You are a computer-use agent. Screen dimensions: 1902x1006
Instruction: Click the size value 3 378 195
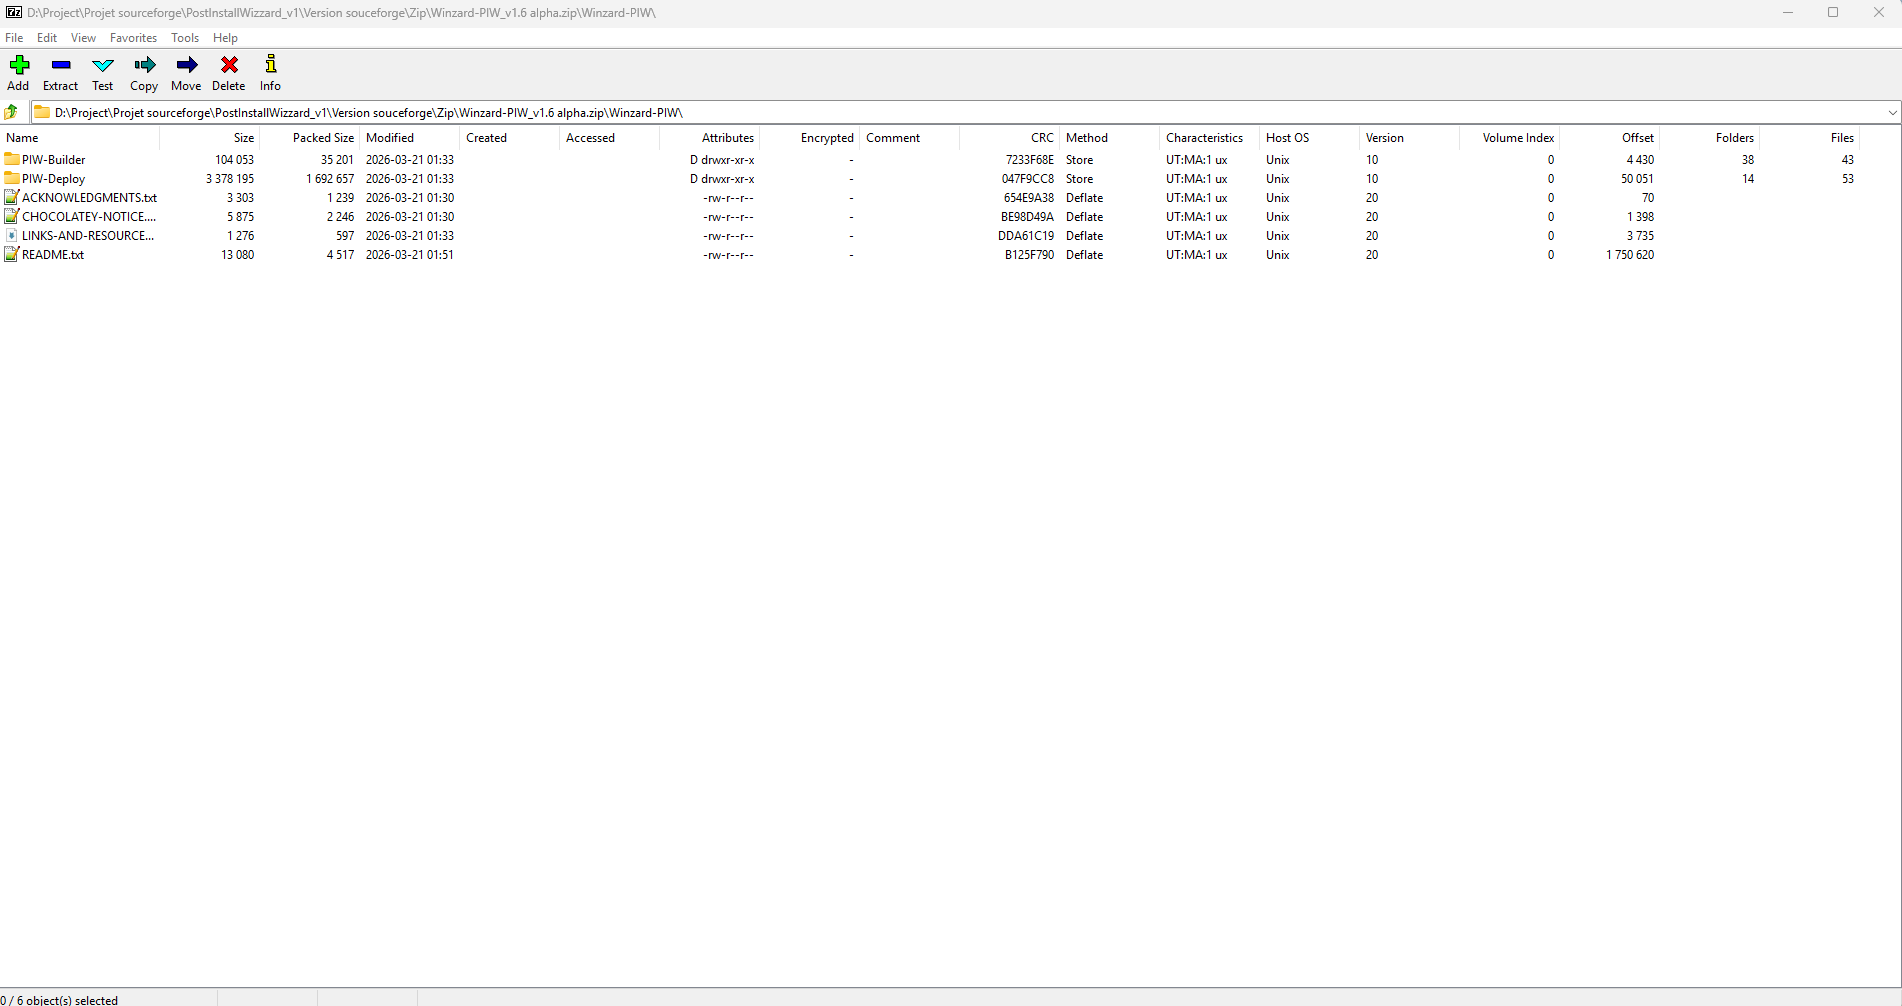230,179
